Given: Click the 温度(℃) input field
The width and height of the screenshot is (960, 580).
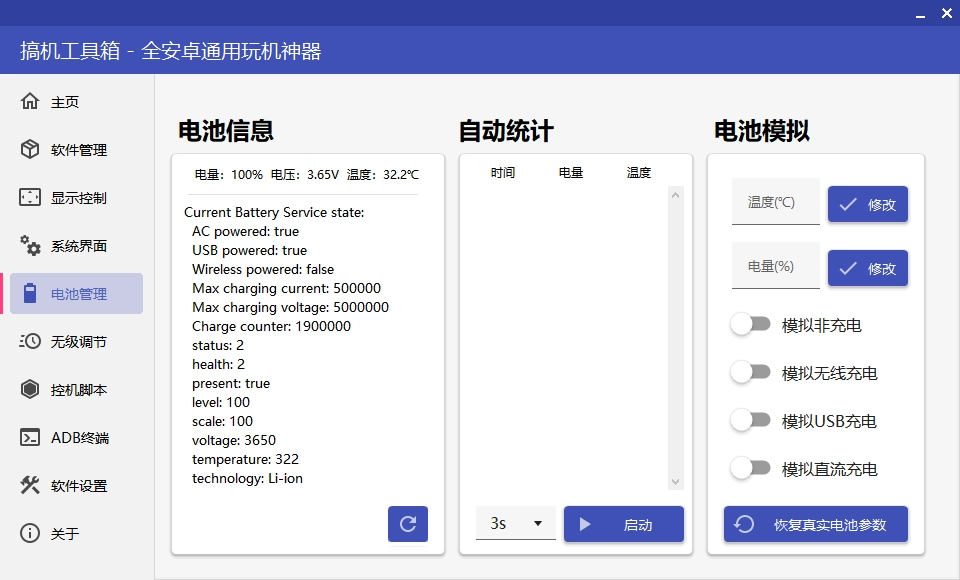Looking at the screenshot, I should 775,202.
